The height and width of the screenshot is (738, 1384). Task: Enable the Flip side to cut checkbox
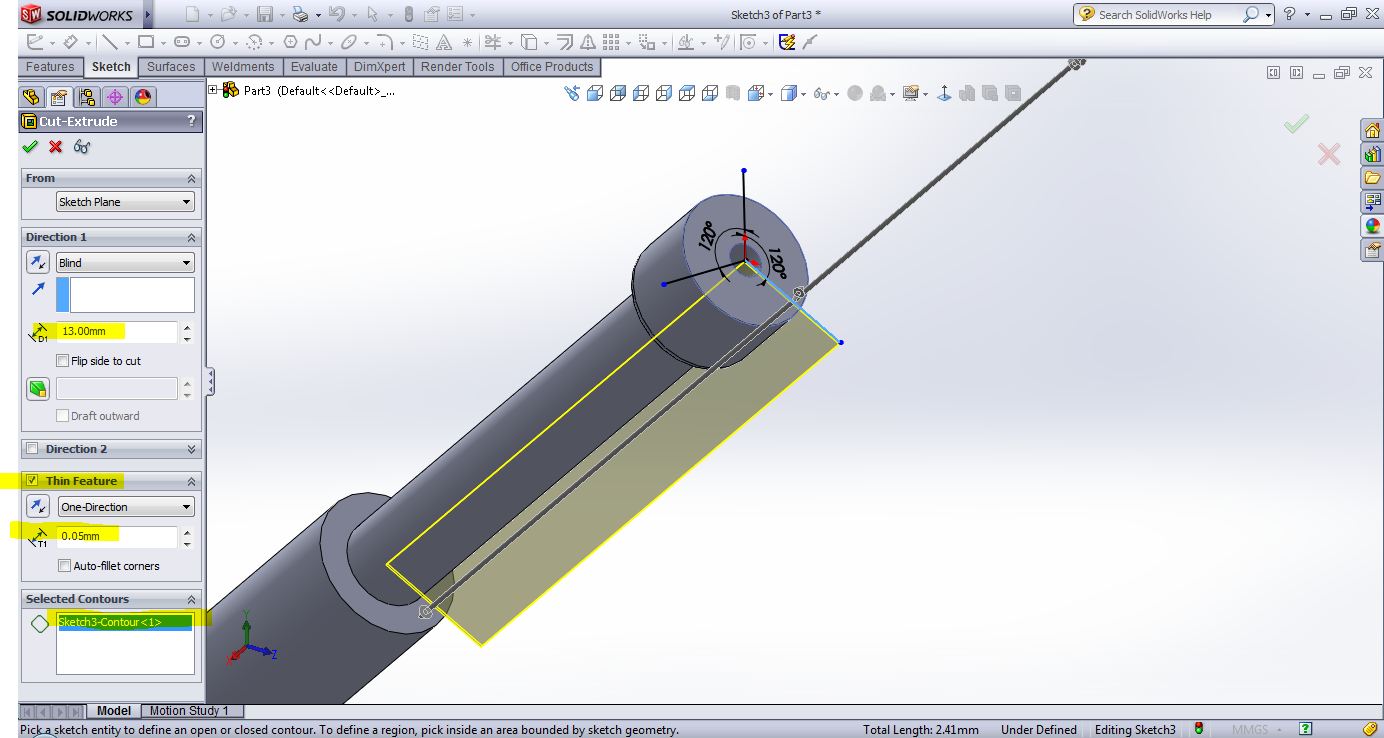(64, 361)
